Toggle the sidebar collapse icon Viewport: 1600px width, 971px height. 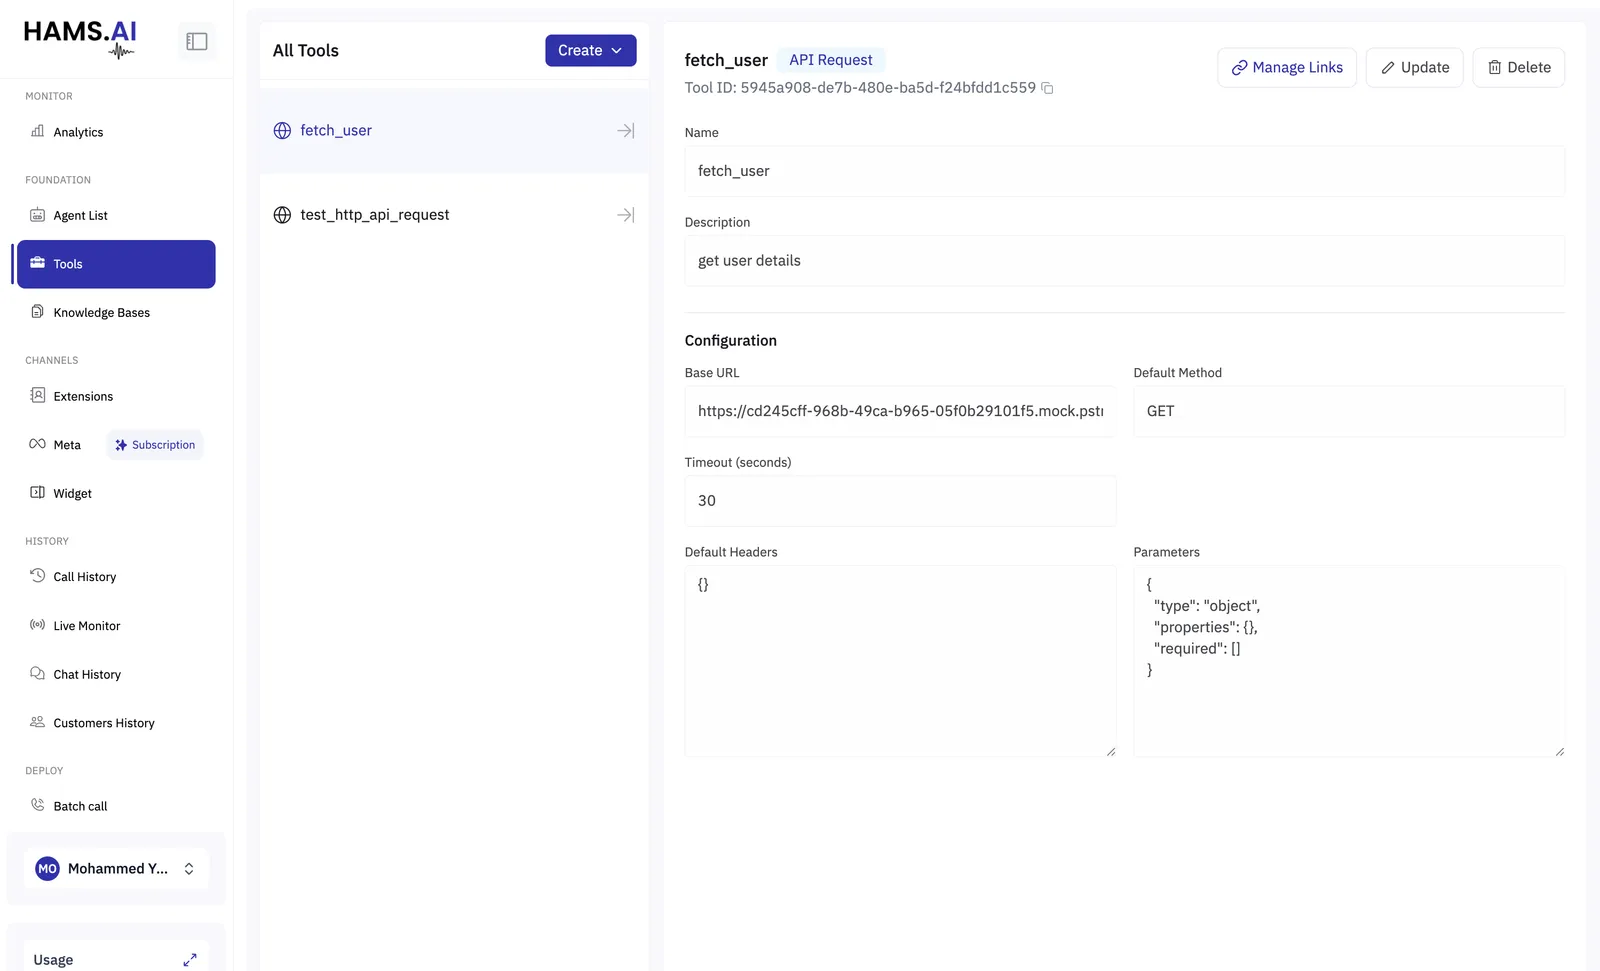pyautogui.click(x=197, y=41)
